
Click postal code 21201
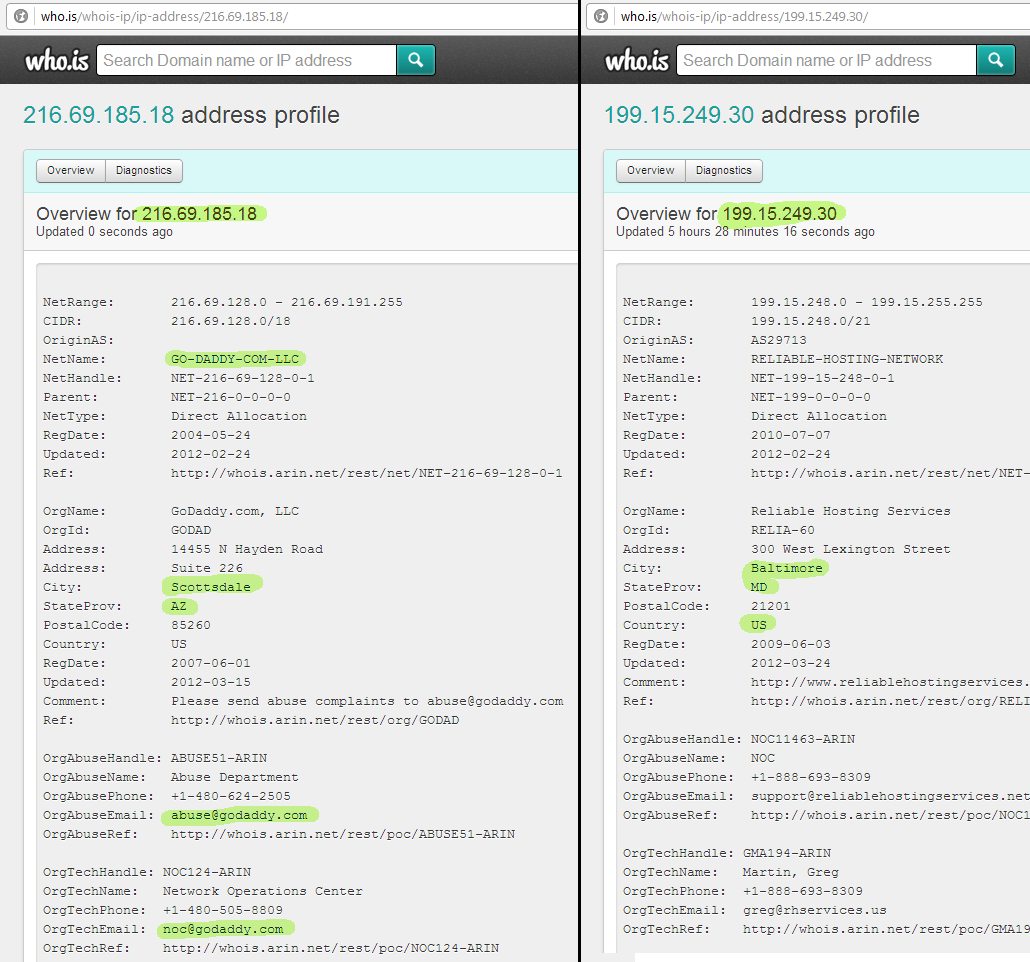[771, 606]
